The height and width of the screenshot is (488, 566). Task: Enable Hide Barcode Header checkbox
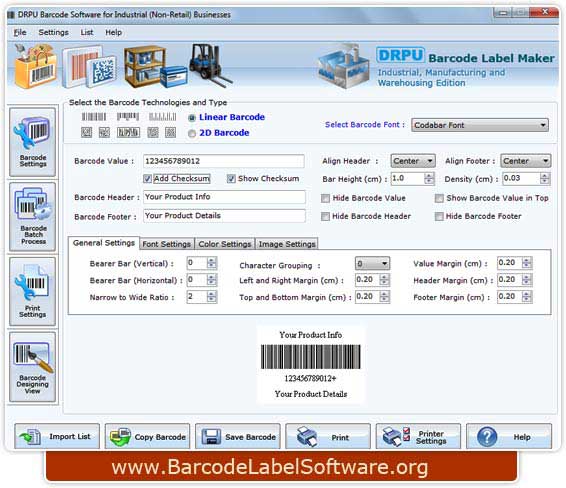point(325,216)
